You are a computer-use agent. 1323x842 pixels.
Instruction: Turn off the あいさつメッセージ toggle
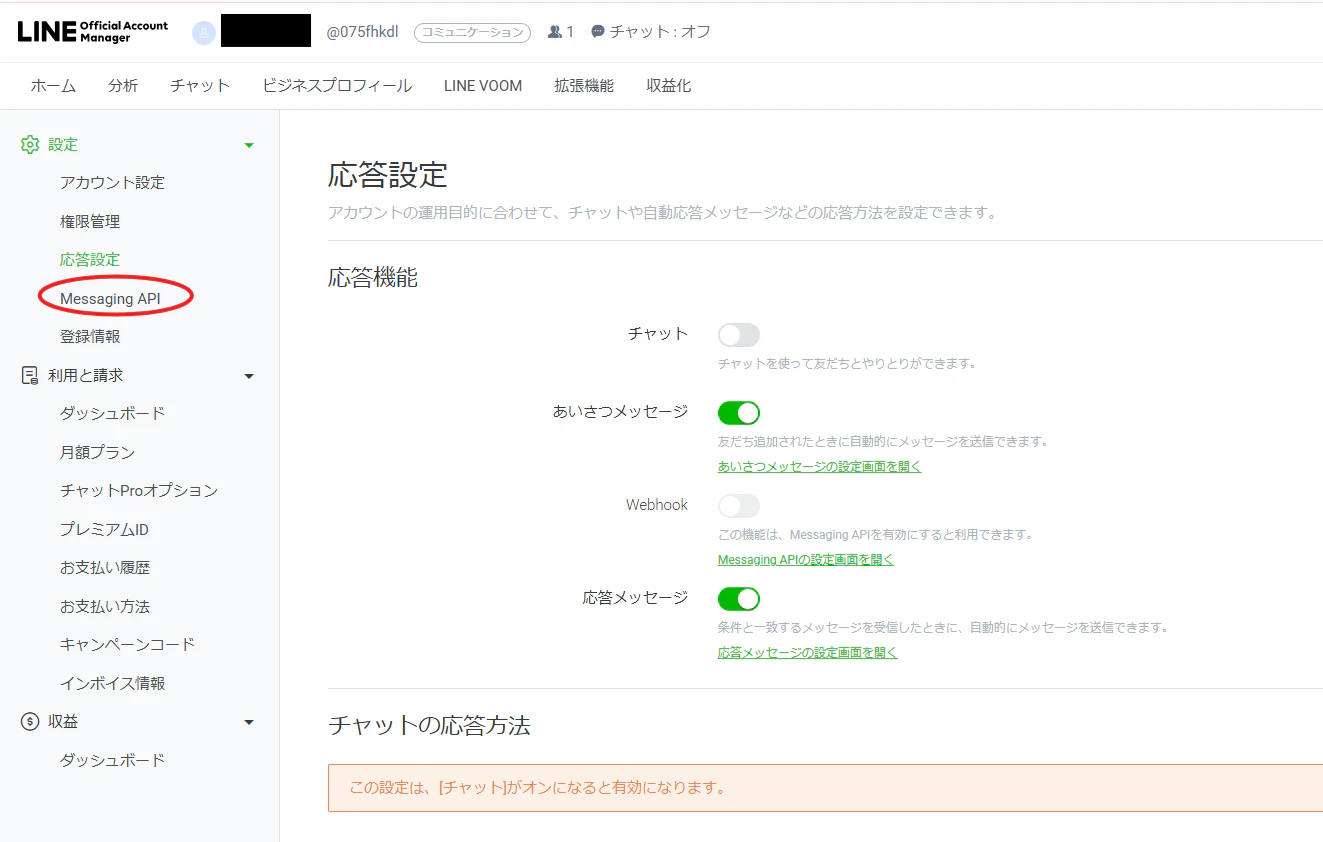(x=739, y=412)
